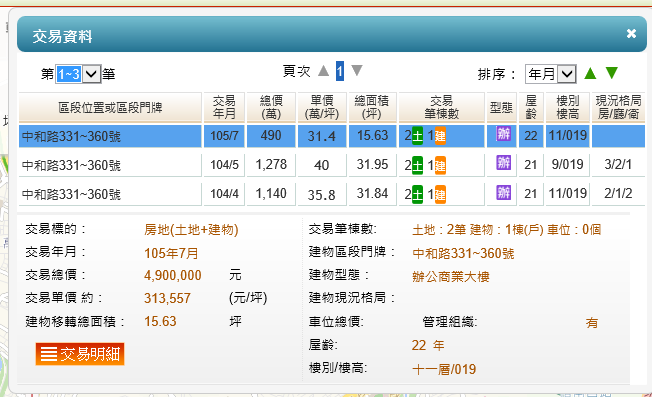Open the orange 交易明細 button
This screenshot has width=652, height=397.
click(80, 354)
